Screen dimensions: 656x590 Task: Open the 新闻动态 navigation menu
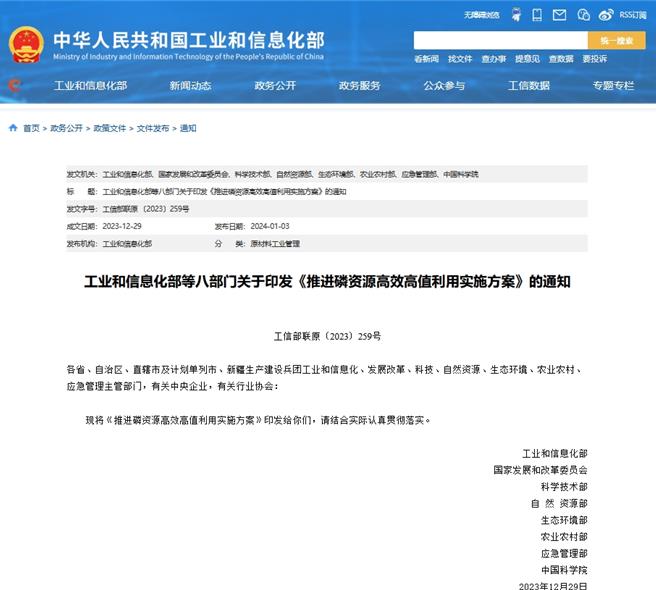(190, 86)
